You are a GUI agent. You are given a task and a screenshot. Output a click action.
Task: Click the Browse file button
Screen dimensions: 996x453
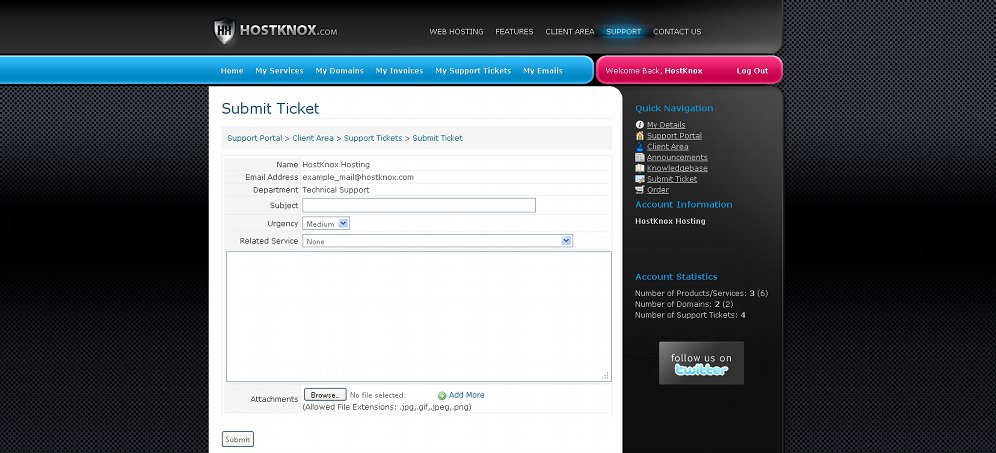point(325,395)
